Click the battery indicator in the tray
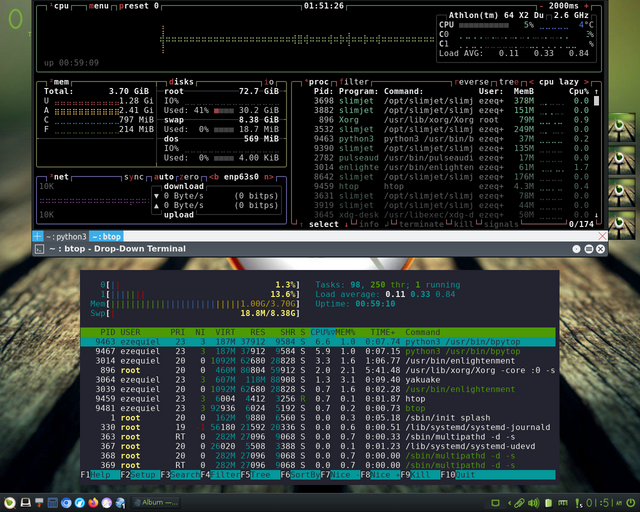Viewport: 640px width, 512px height. click(549, 503)
